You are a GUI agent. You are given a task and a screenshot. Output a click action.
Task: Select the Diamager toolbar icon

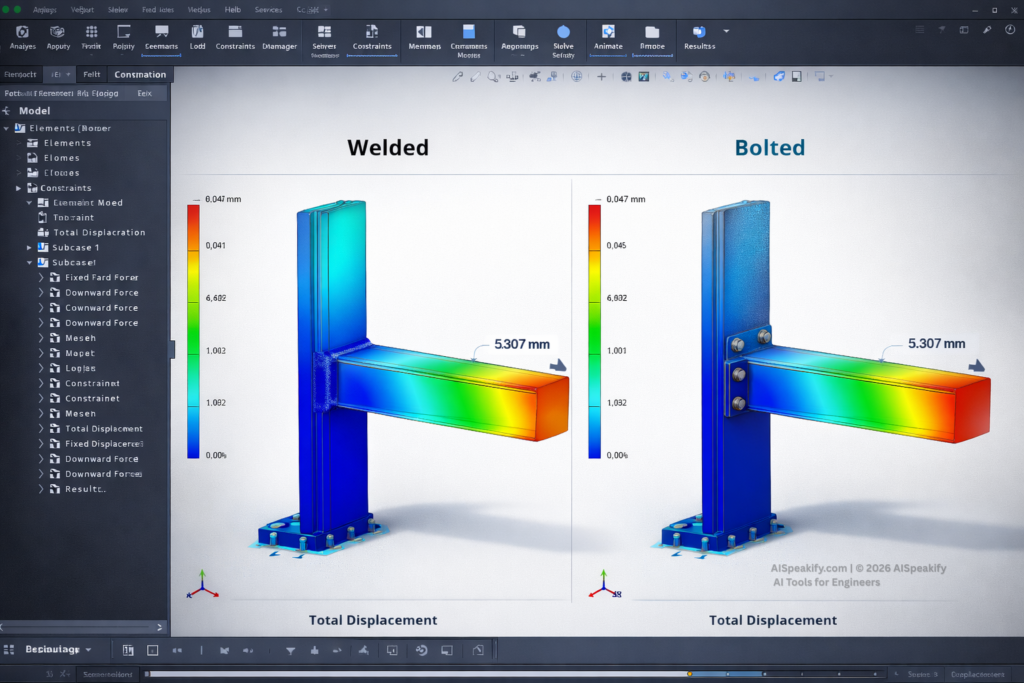279,37
